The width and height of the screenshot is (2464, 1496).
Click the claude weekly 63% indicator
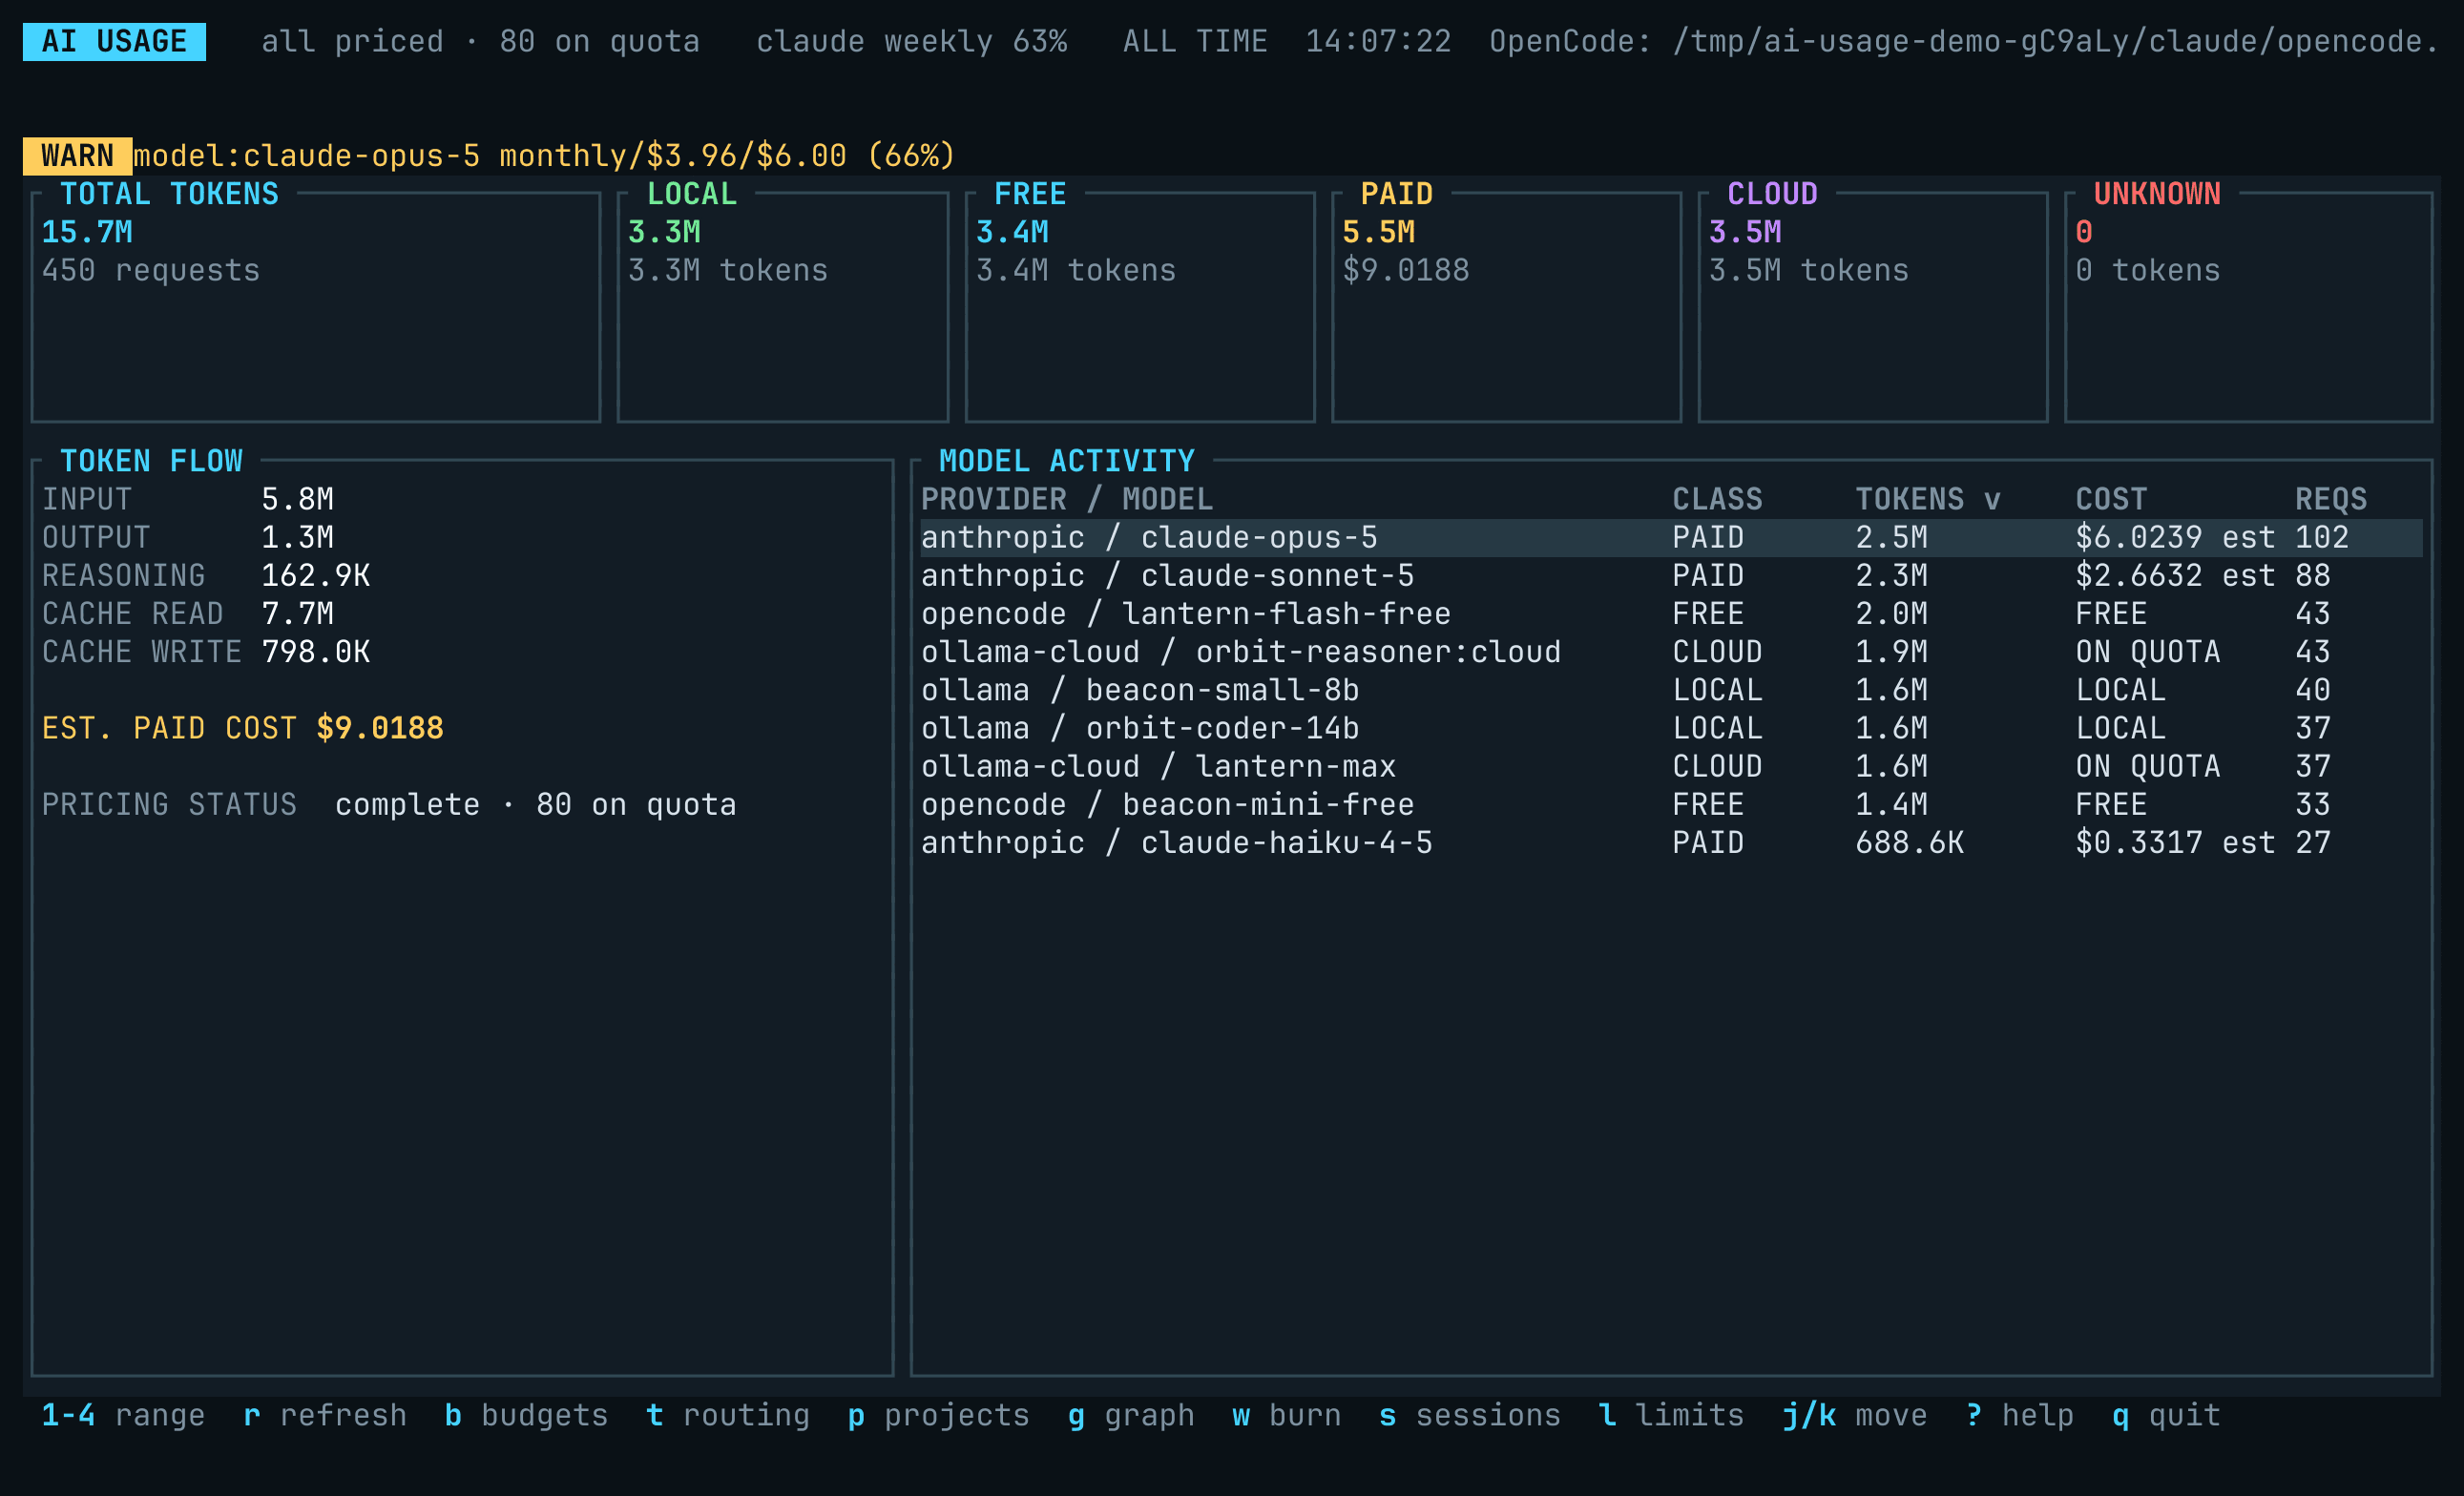pyautogui.click(x=911, y=42)
